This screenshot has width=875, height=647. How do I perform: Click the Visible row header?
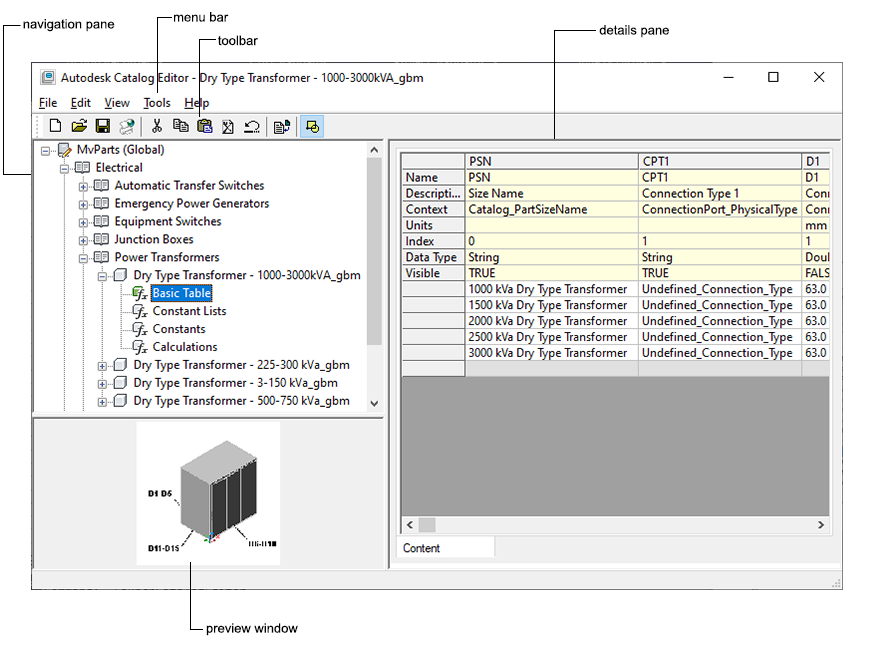(433, 273)
